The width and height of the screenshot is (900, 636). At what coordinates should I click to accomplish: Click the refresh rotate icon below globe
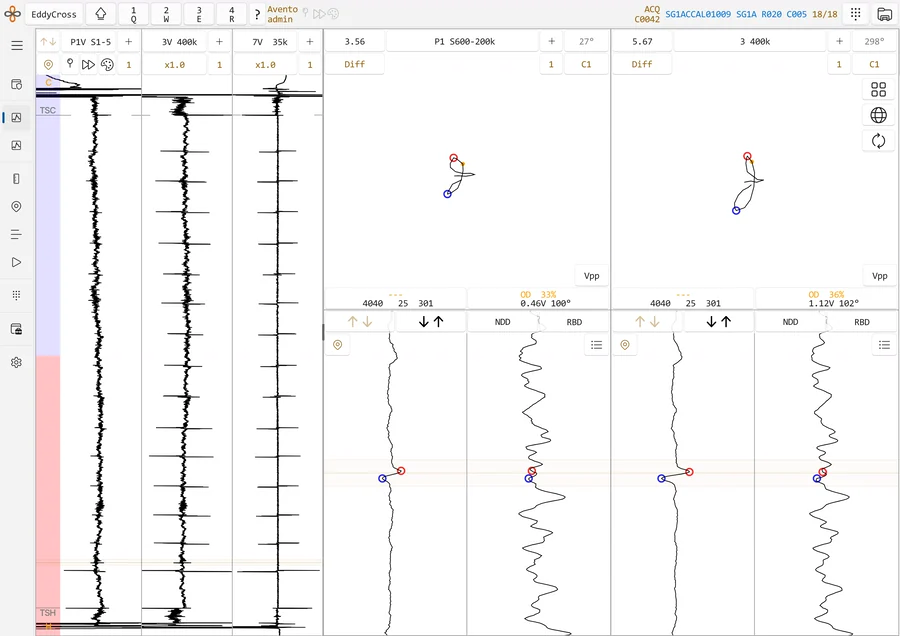tap(878, 141)
